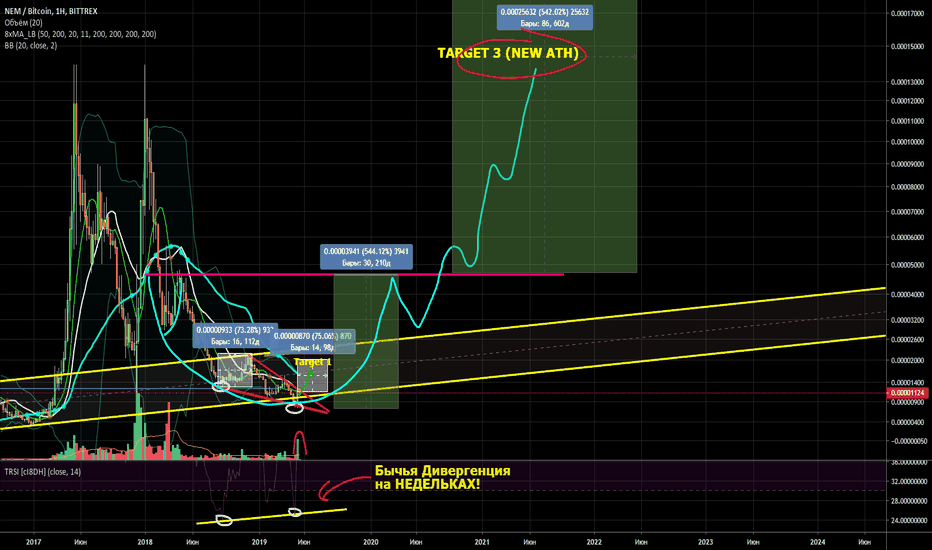Screen dimensions: 932x550
Task: Click the 0.00005000 price axis label
Action: point(908,265)
